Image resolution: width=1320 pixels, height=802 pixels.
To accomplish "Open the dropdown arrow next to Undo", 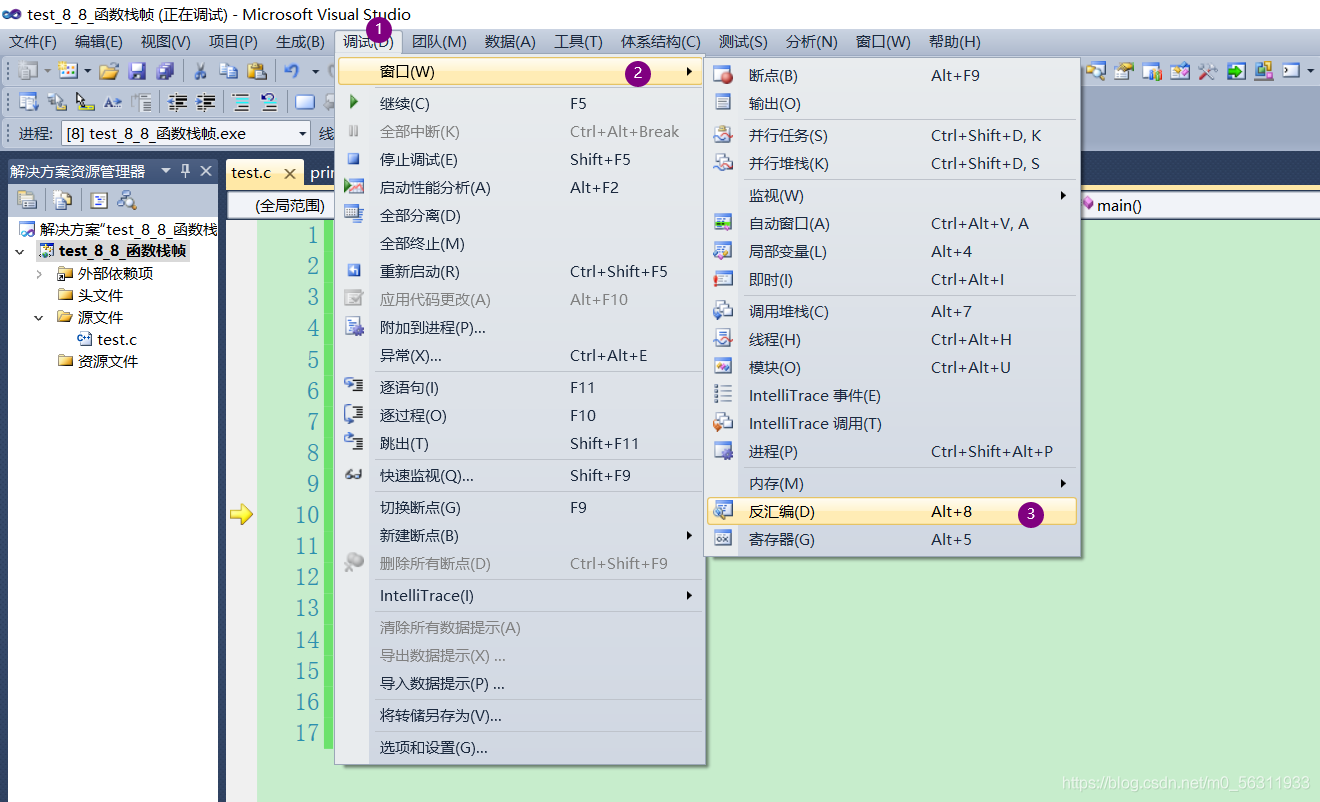I will click(x=316, y=71).
